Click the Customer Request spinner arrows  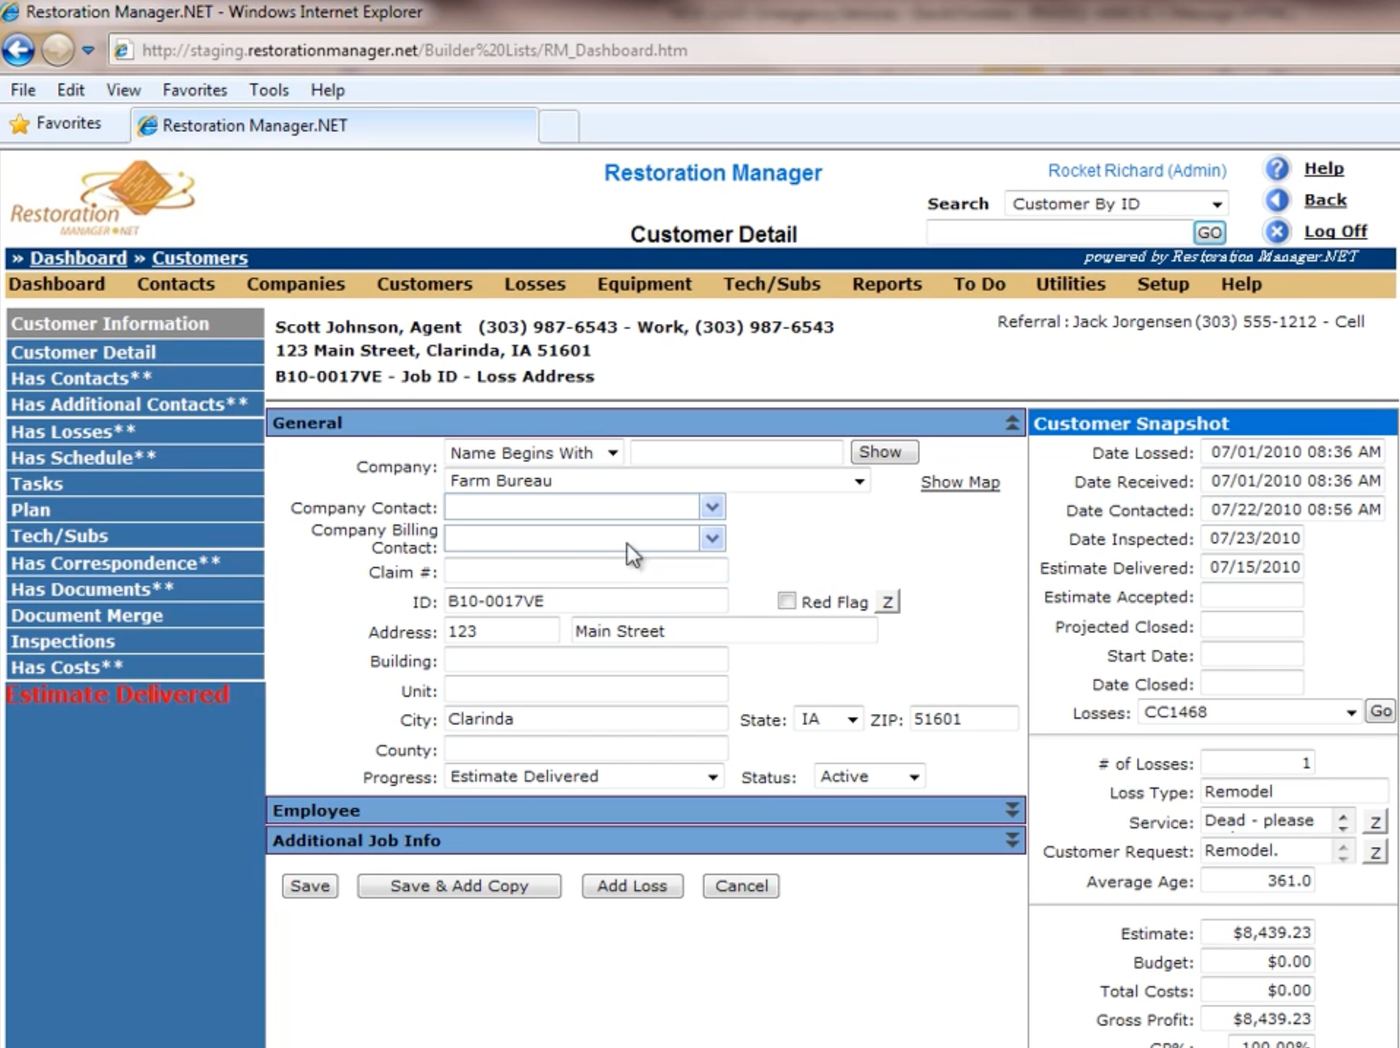click(x=1343, y=852)
